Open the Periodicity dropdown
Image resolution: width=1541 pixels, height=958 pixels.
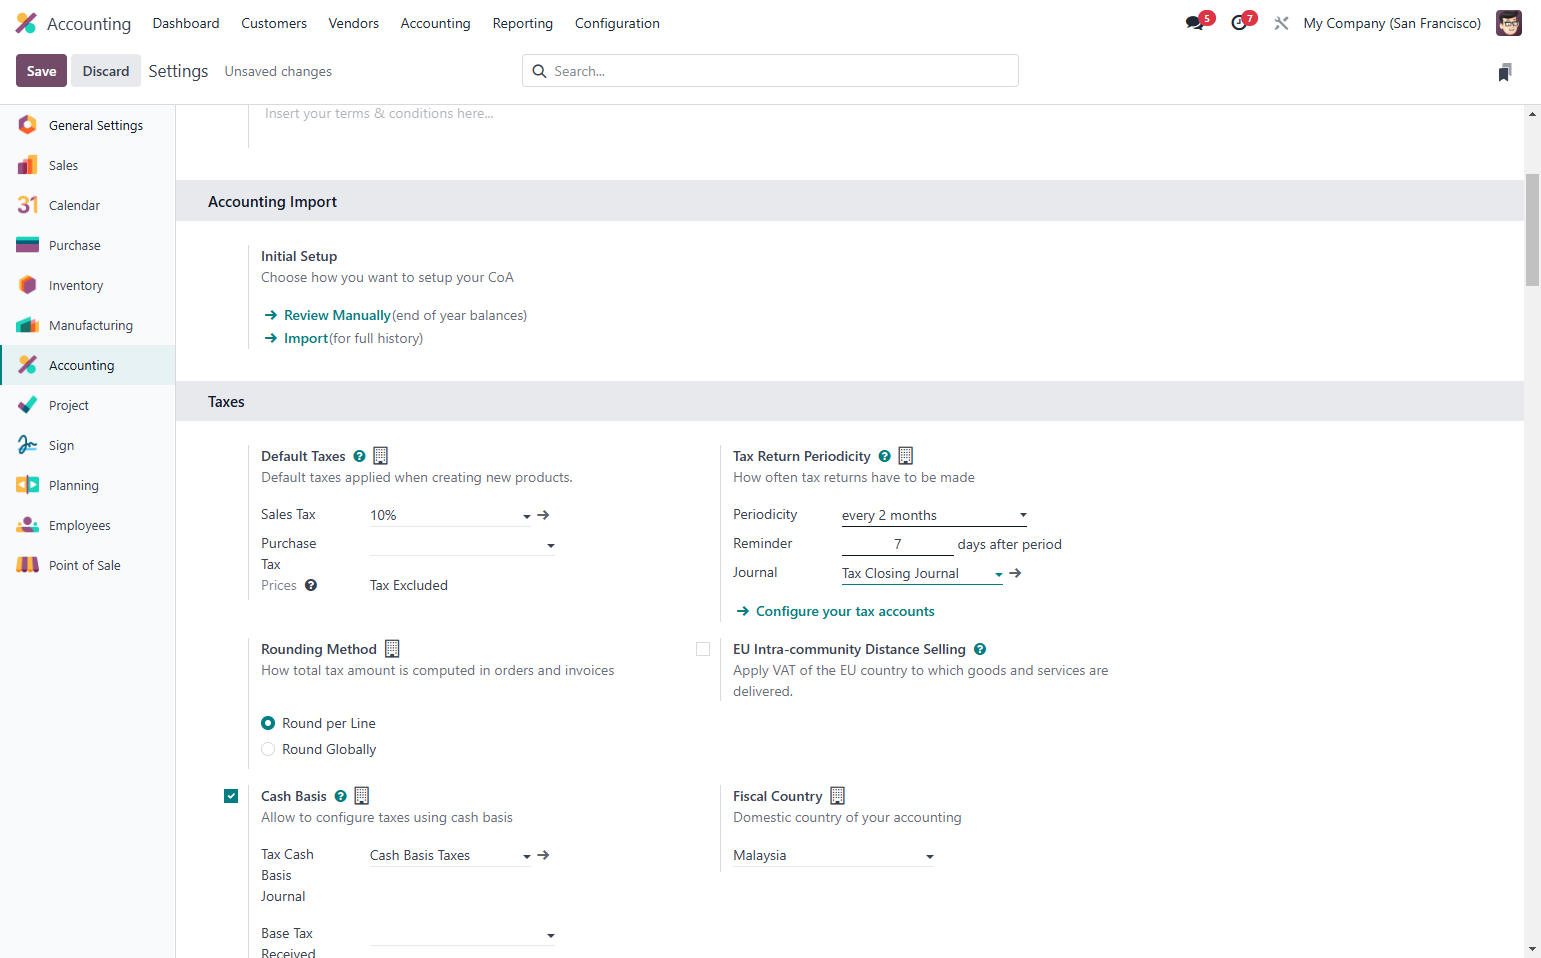tap(934, 515)
